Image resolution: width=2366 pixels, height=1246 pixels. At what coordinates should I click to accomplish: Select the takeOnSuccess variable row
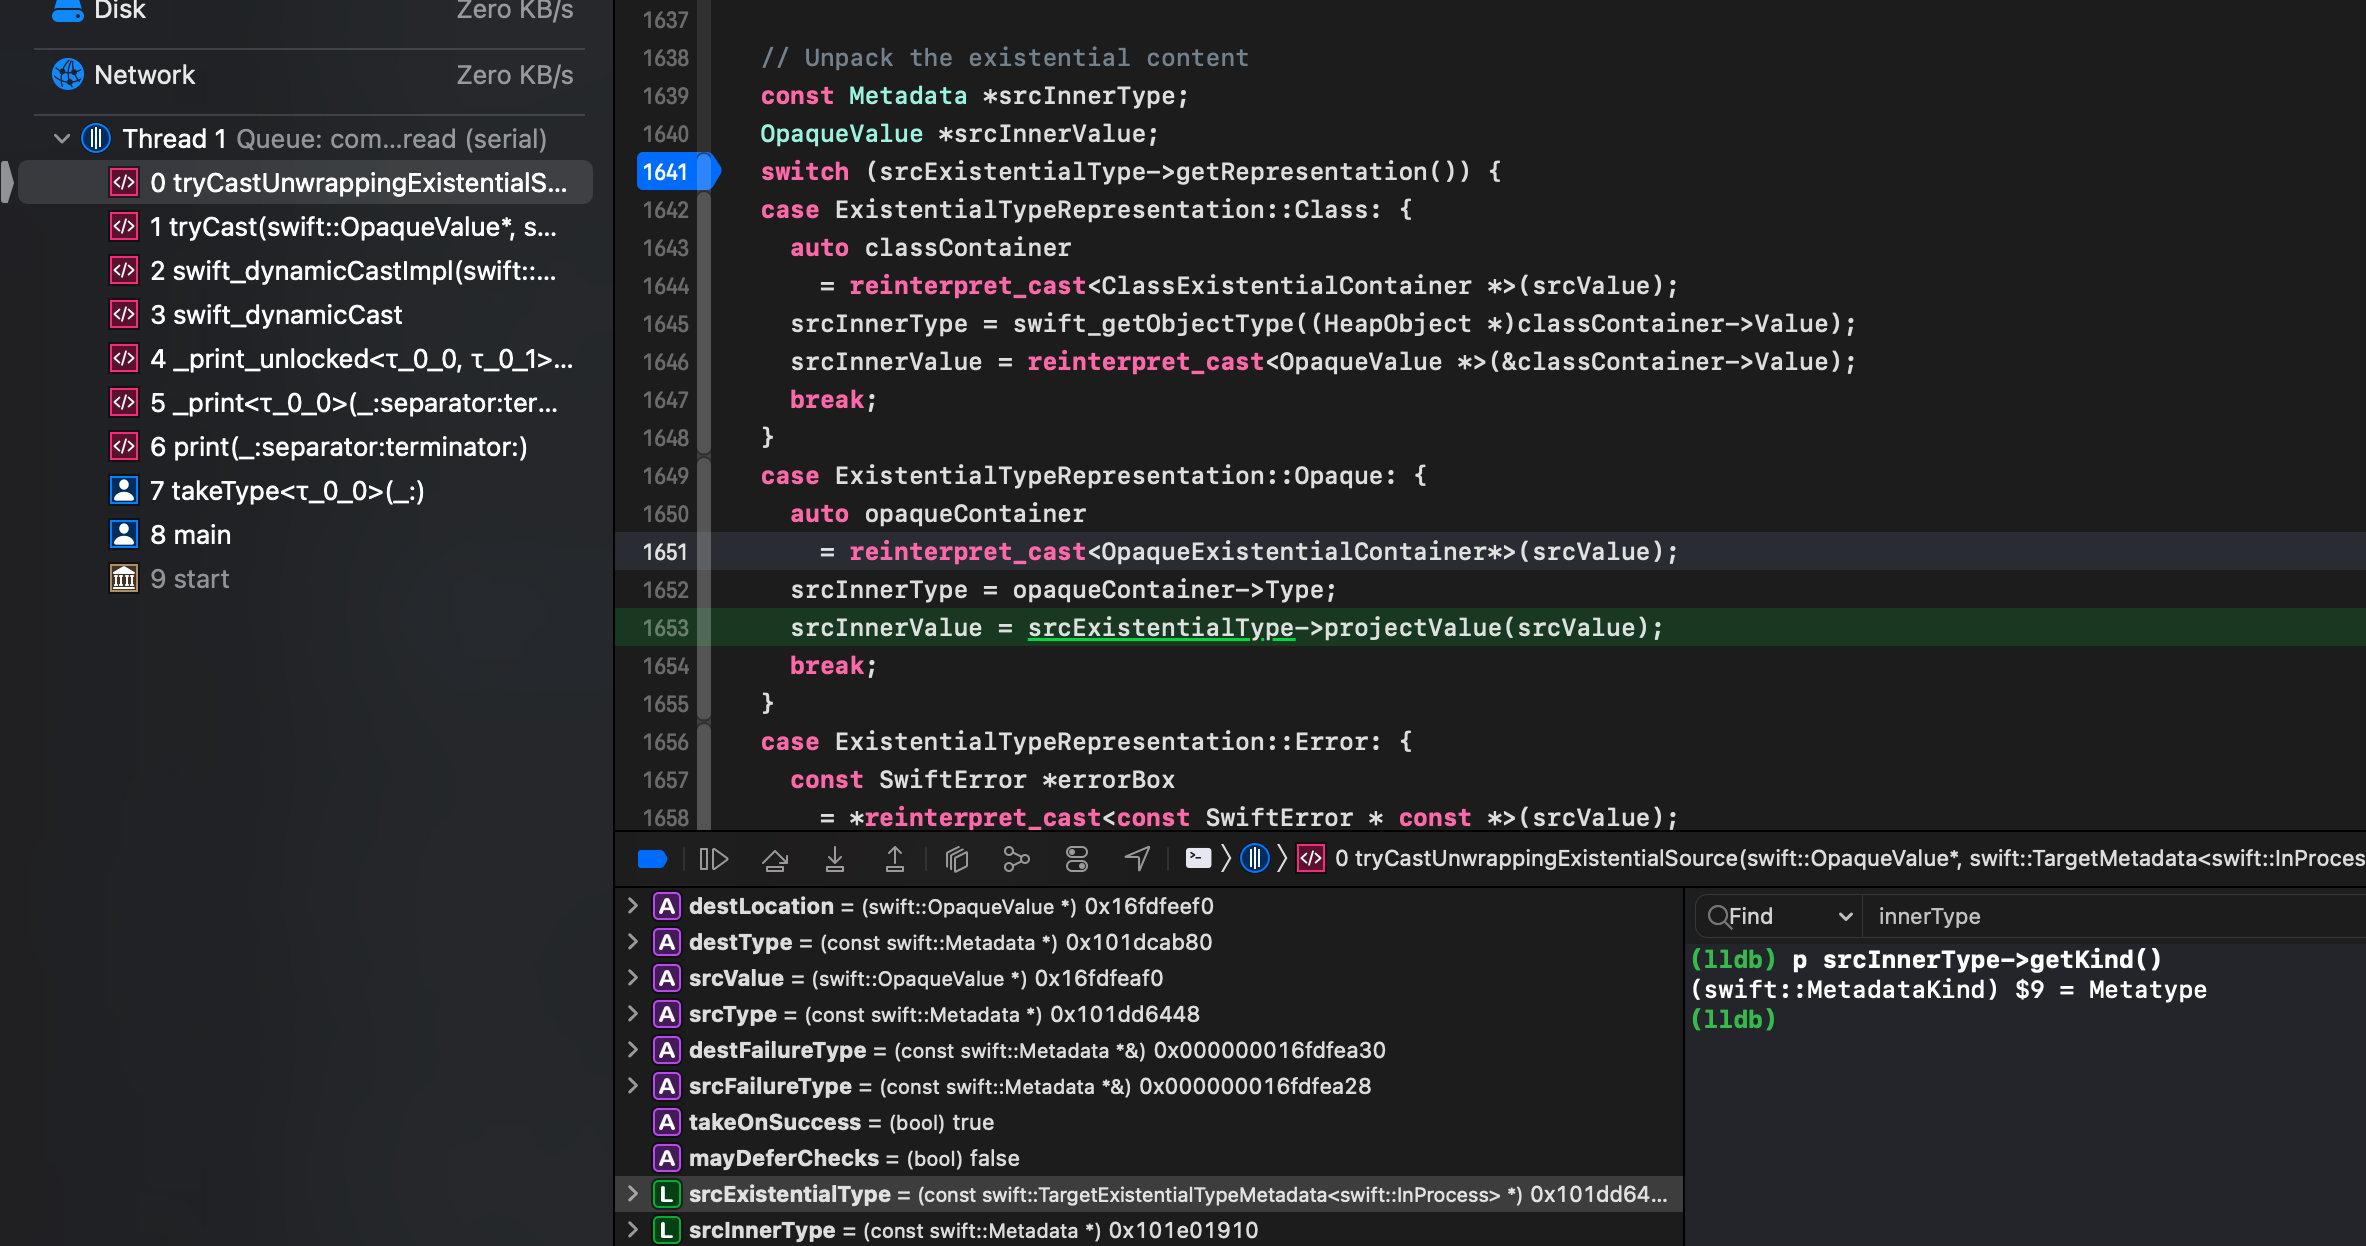(1150, 1122)
